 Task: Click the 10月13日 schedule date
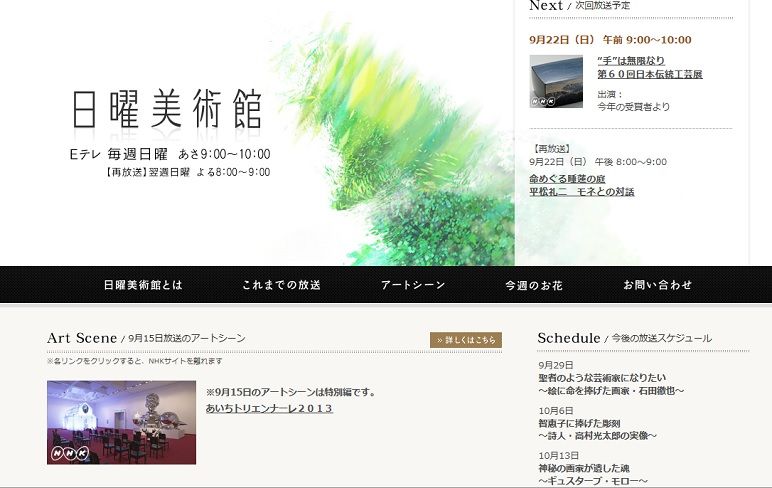tap(558, 455)
